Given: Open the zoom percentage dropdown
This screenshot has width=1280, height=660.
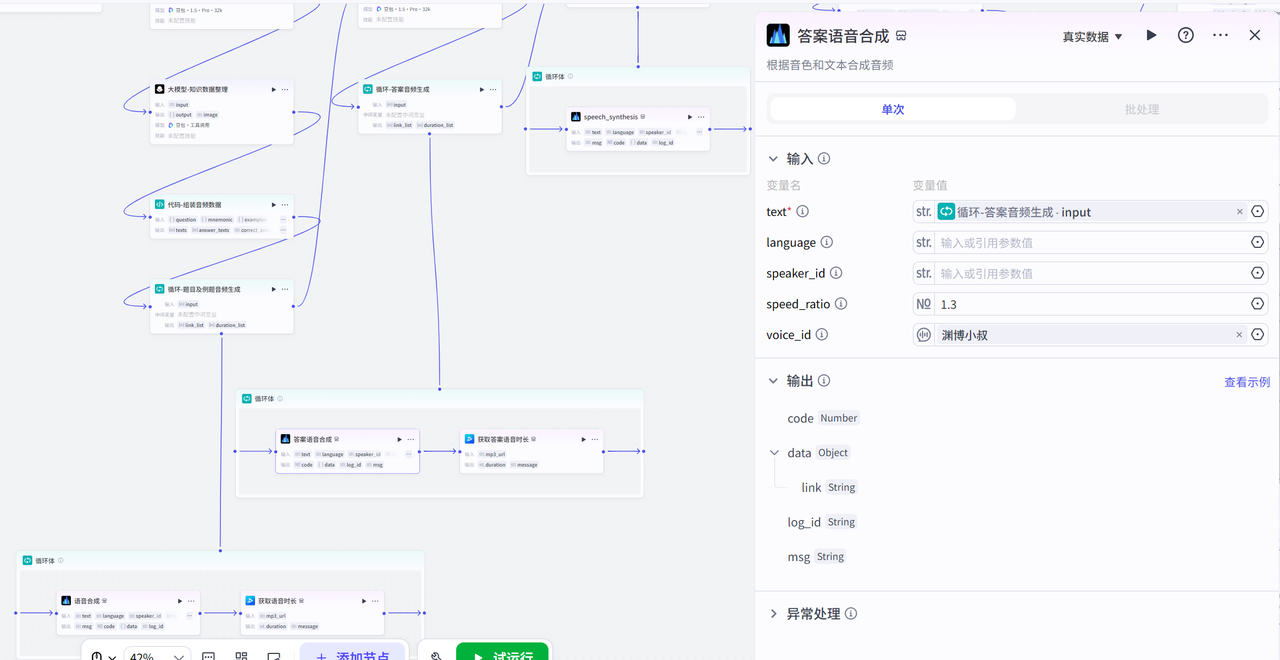Looking at the screenshot, I should click(157, 656).
